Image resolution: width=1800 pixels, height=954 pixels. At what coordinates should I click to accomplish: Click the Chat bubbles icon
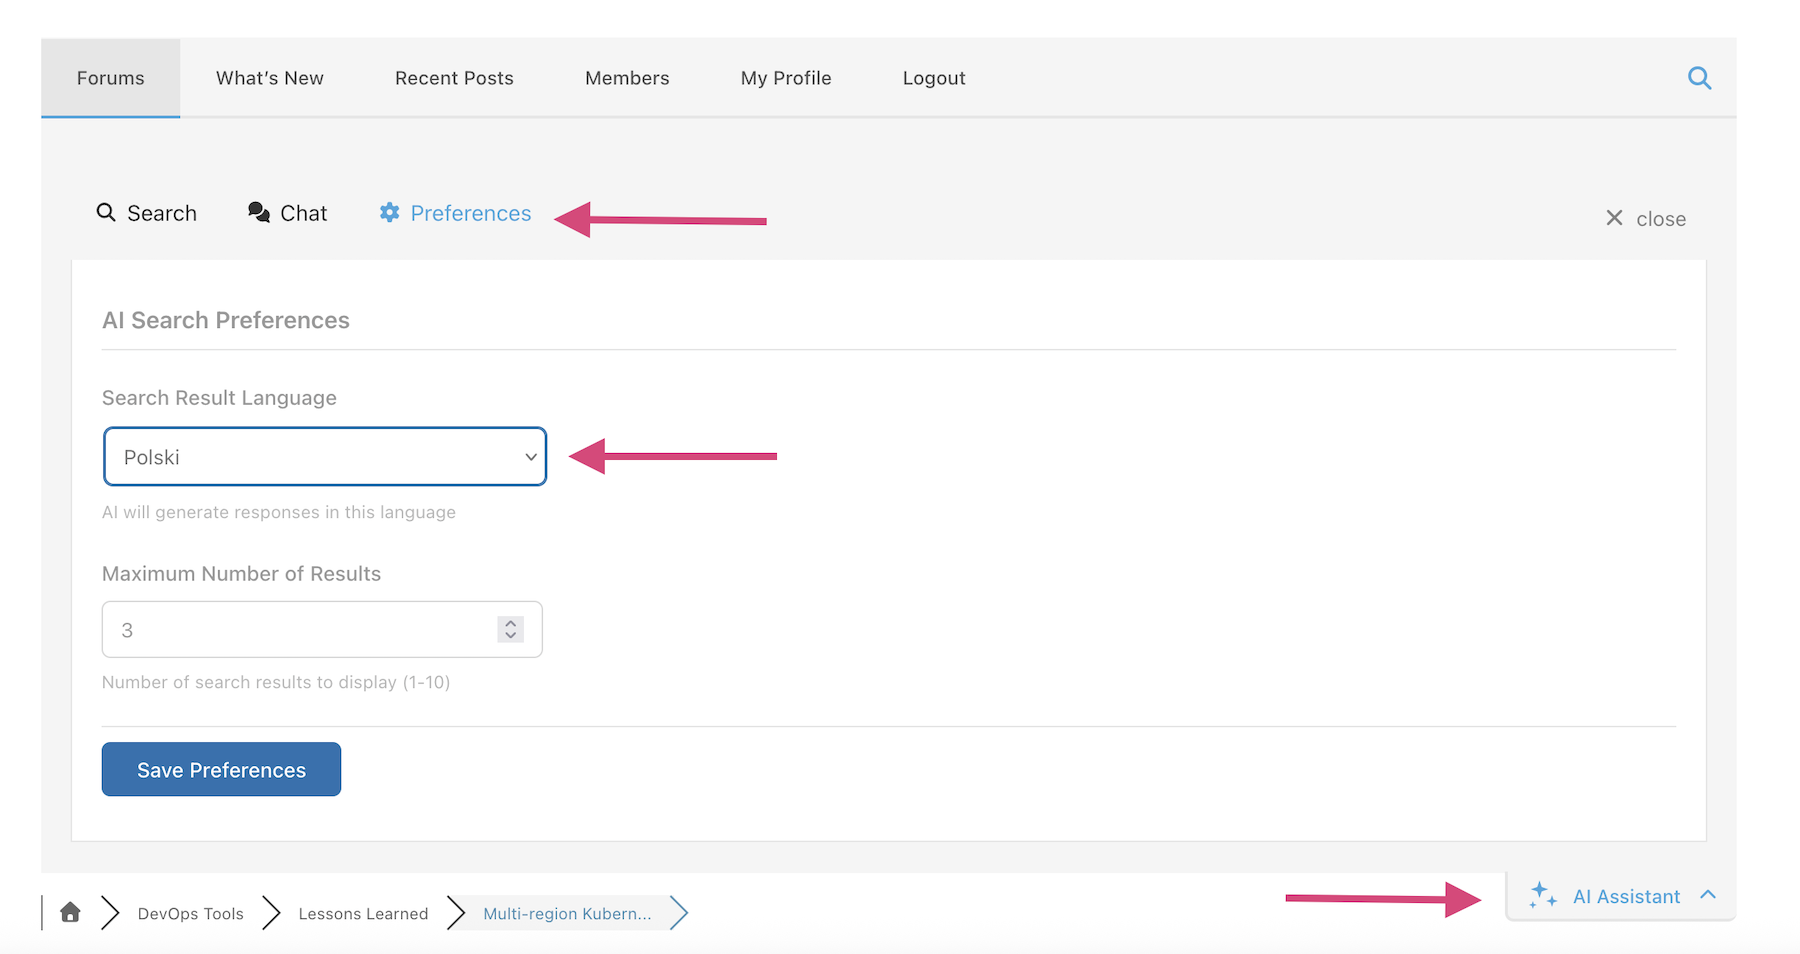point(259,213)
